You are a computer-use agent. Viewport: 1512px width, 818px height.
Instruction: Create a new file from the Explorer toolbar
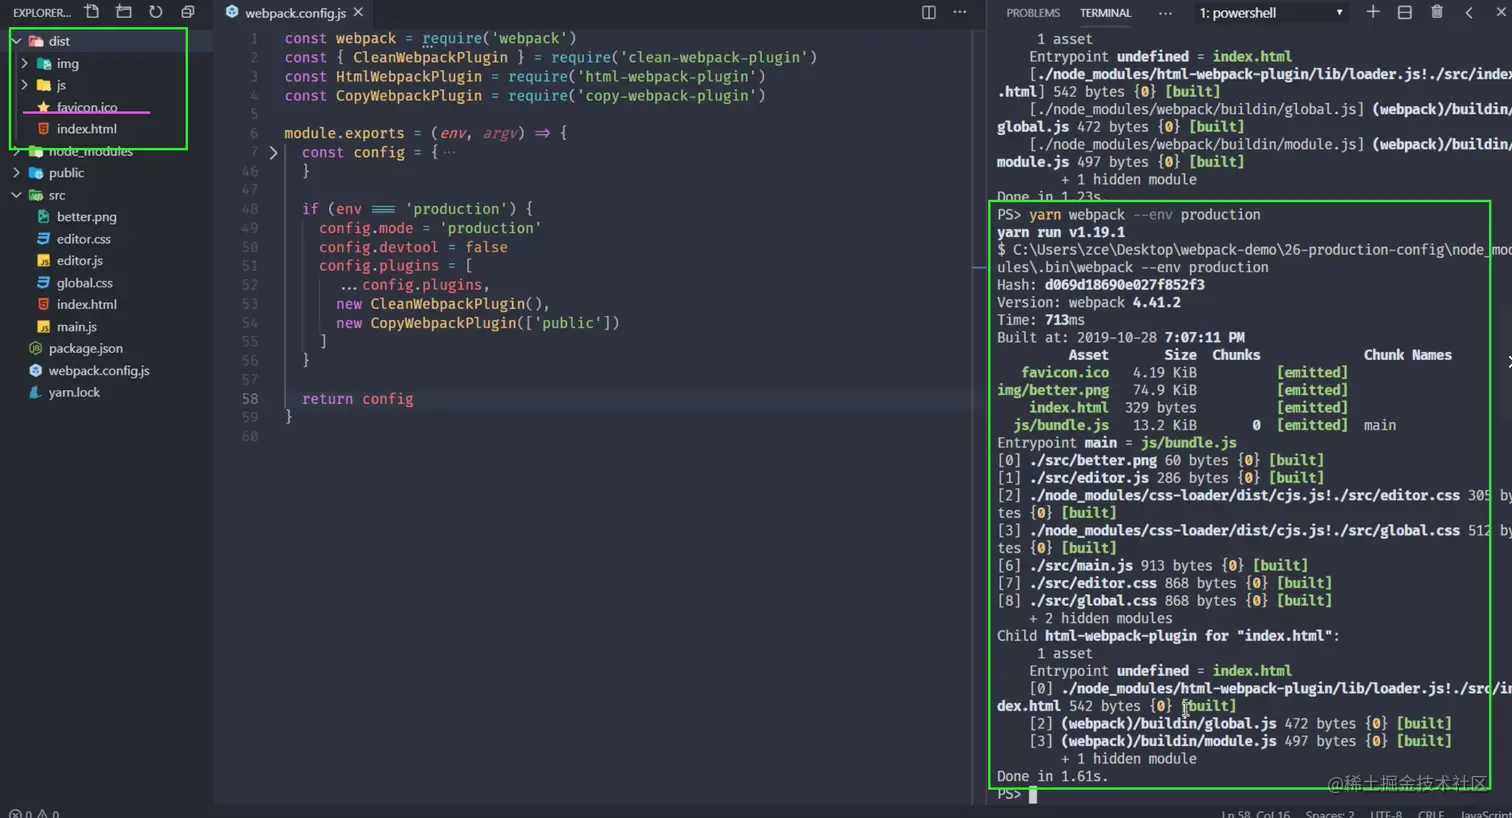point(92,12)
